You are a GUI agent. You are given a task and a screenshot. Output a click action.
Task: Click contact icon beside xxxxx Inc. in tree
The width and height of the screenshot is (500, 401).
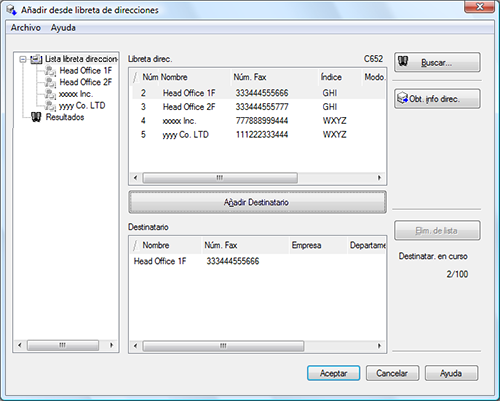point(50,94)
